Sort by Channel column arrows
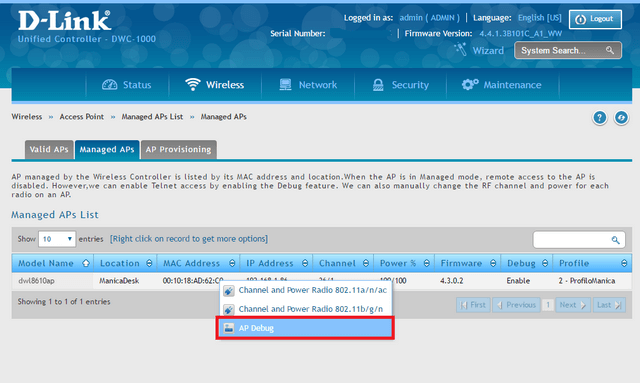The width and height of the screenshot is (640, 383). coord(366,263)
